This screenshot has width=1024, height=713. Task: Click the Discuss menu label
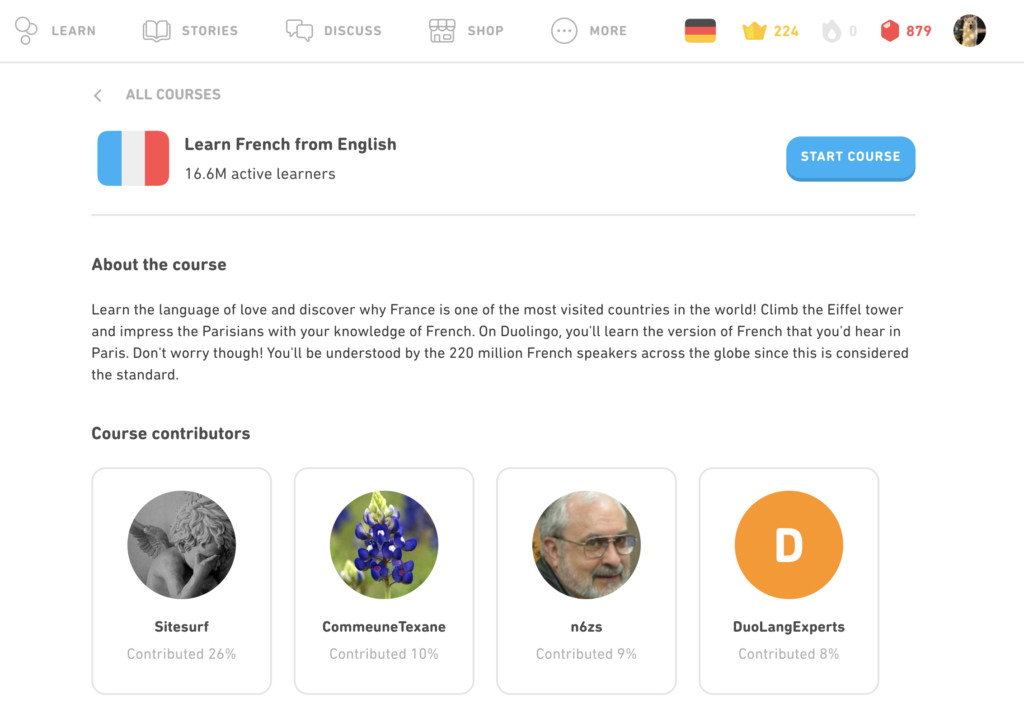click(353, 31)
